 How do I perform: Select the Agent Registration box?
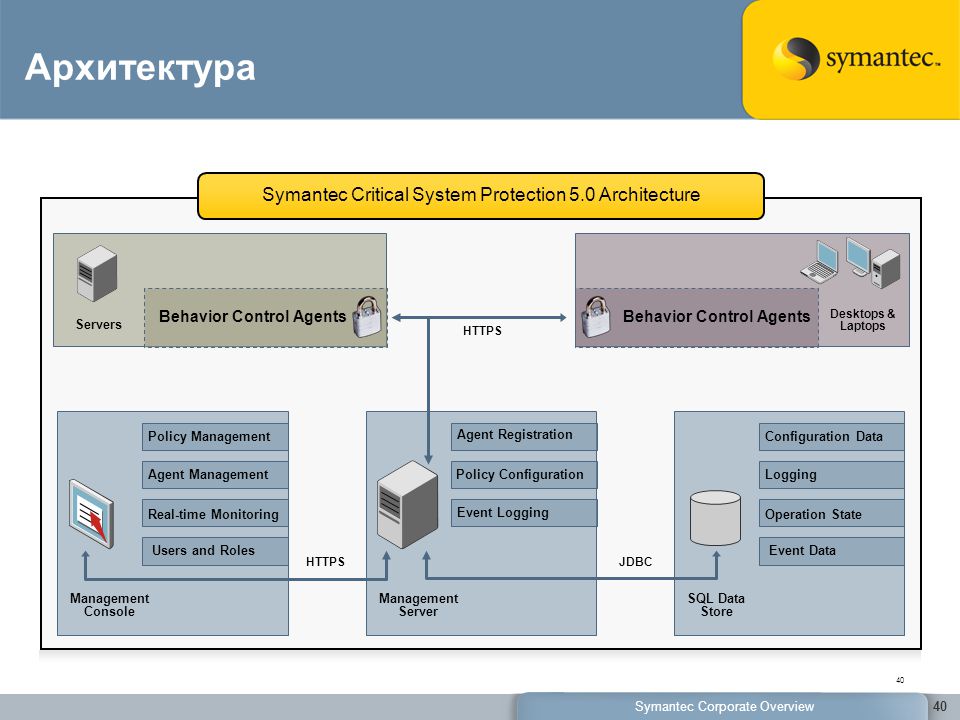click(524, 437)
